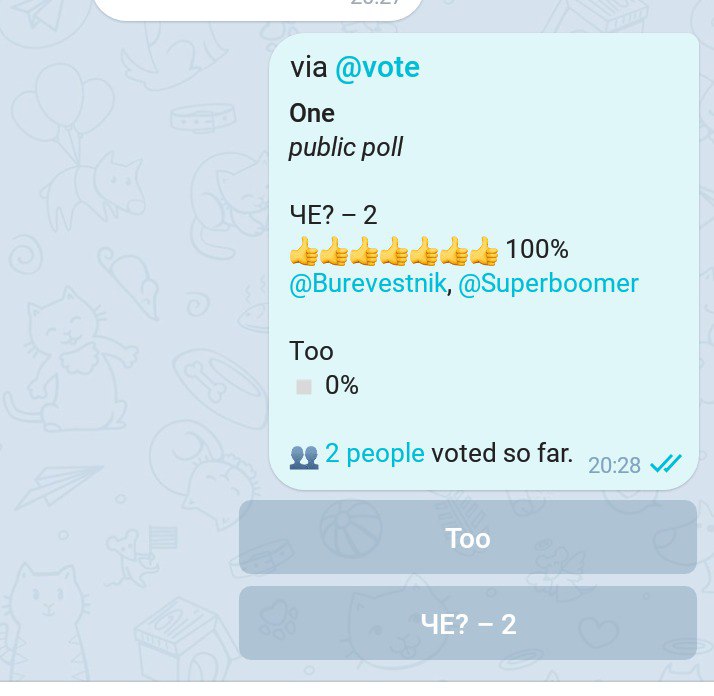Open the @vote bot link

[x=377, y=68]
